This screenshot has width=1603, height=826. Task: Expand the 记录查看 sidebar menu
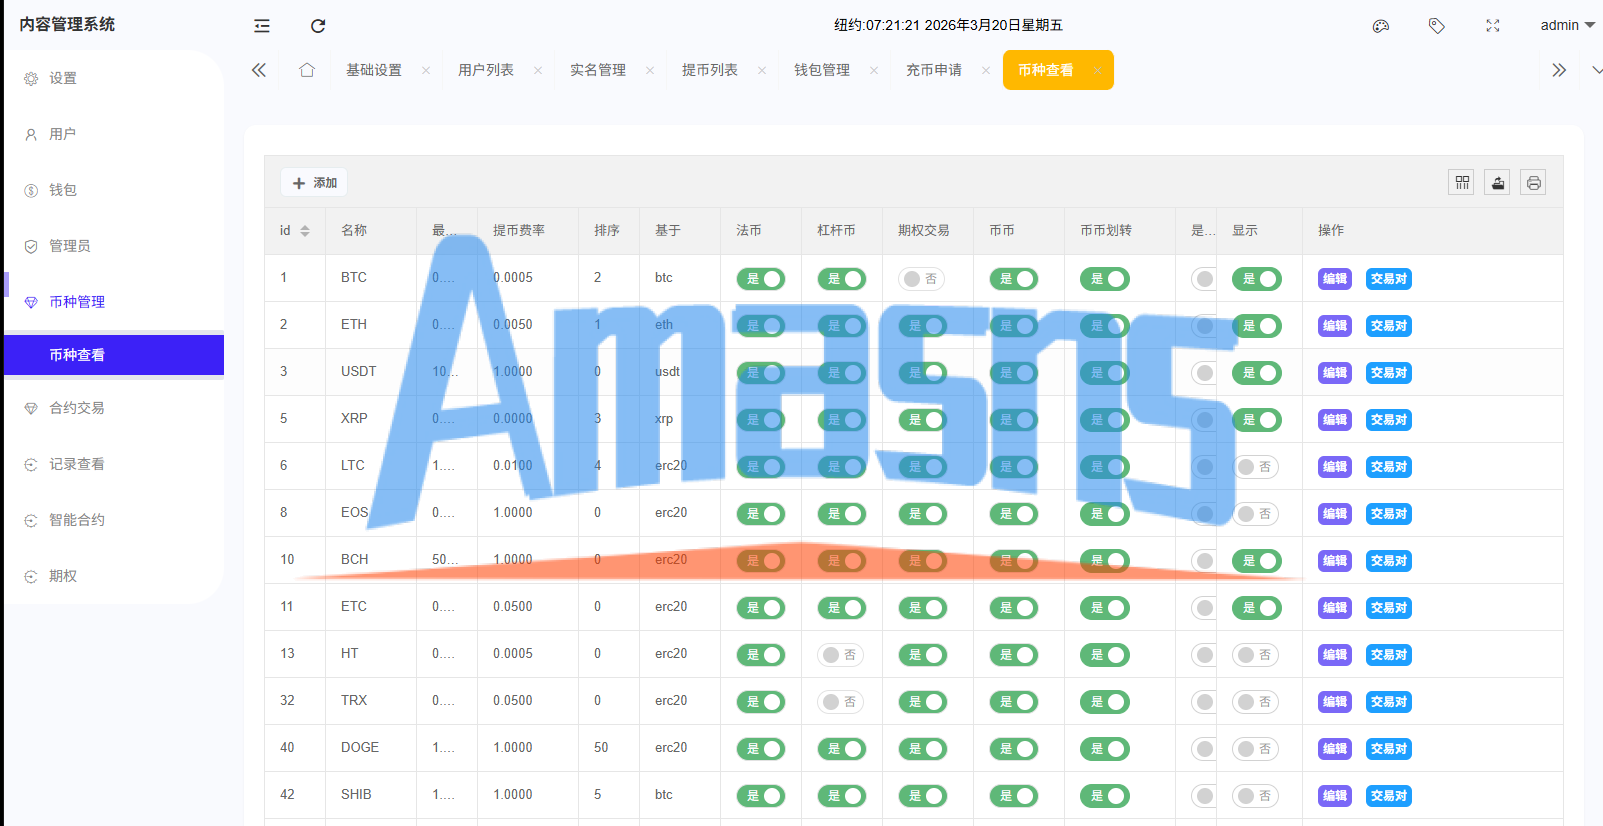tap(114, 464)
